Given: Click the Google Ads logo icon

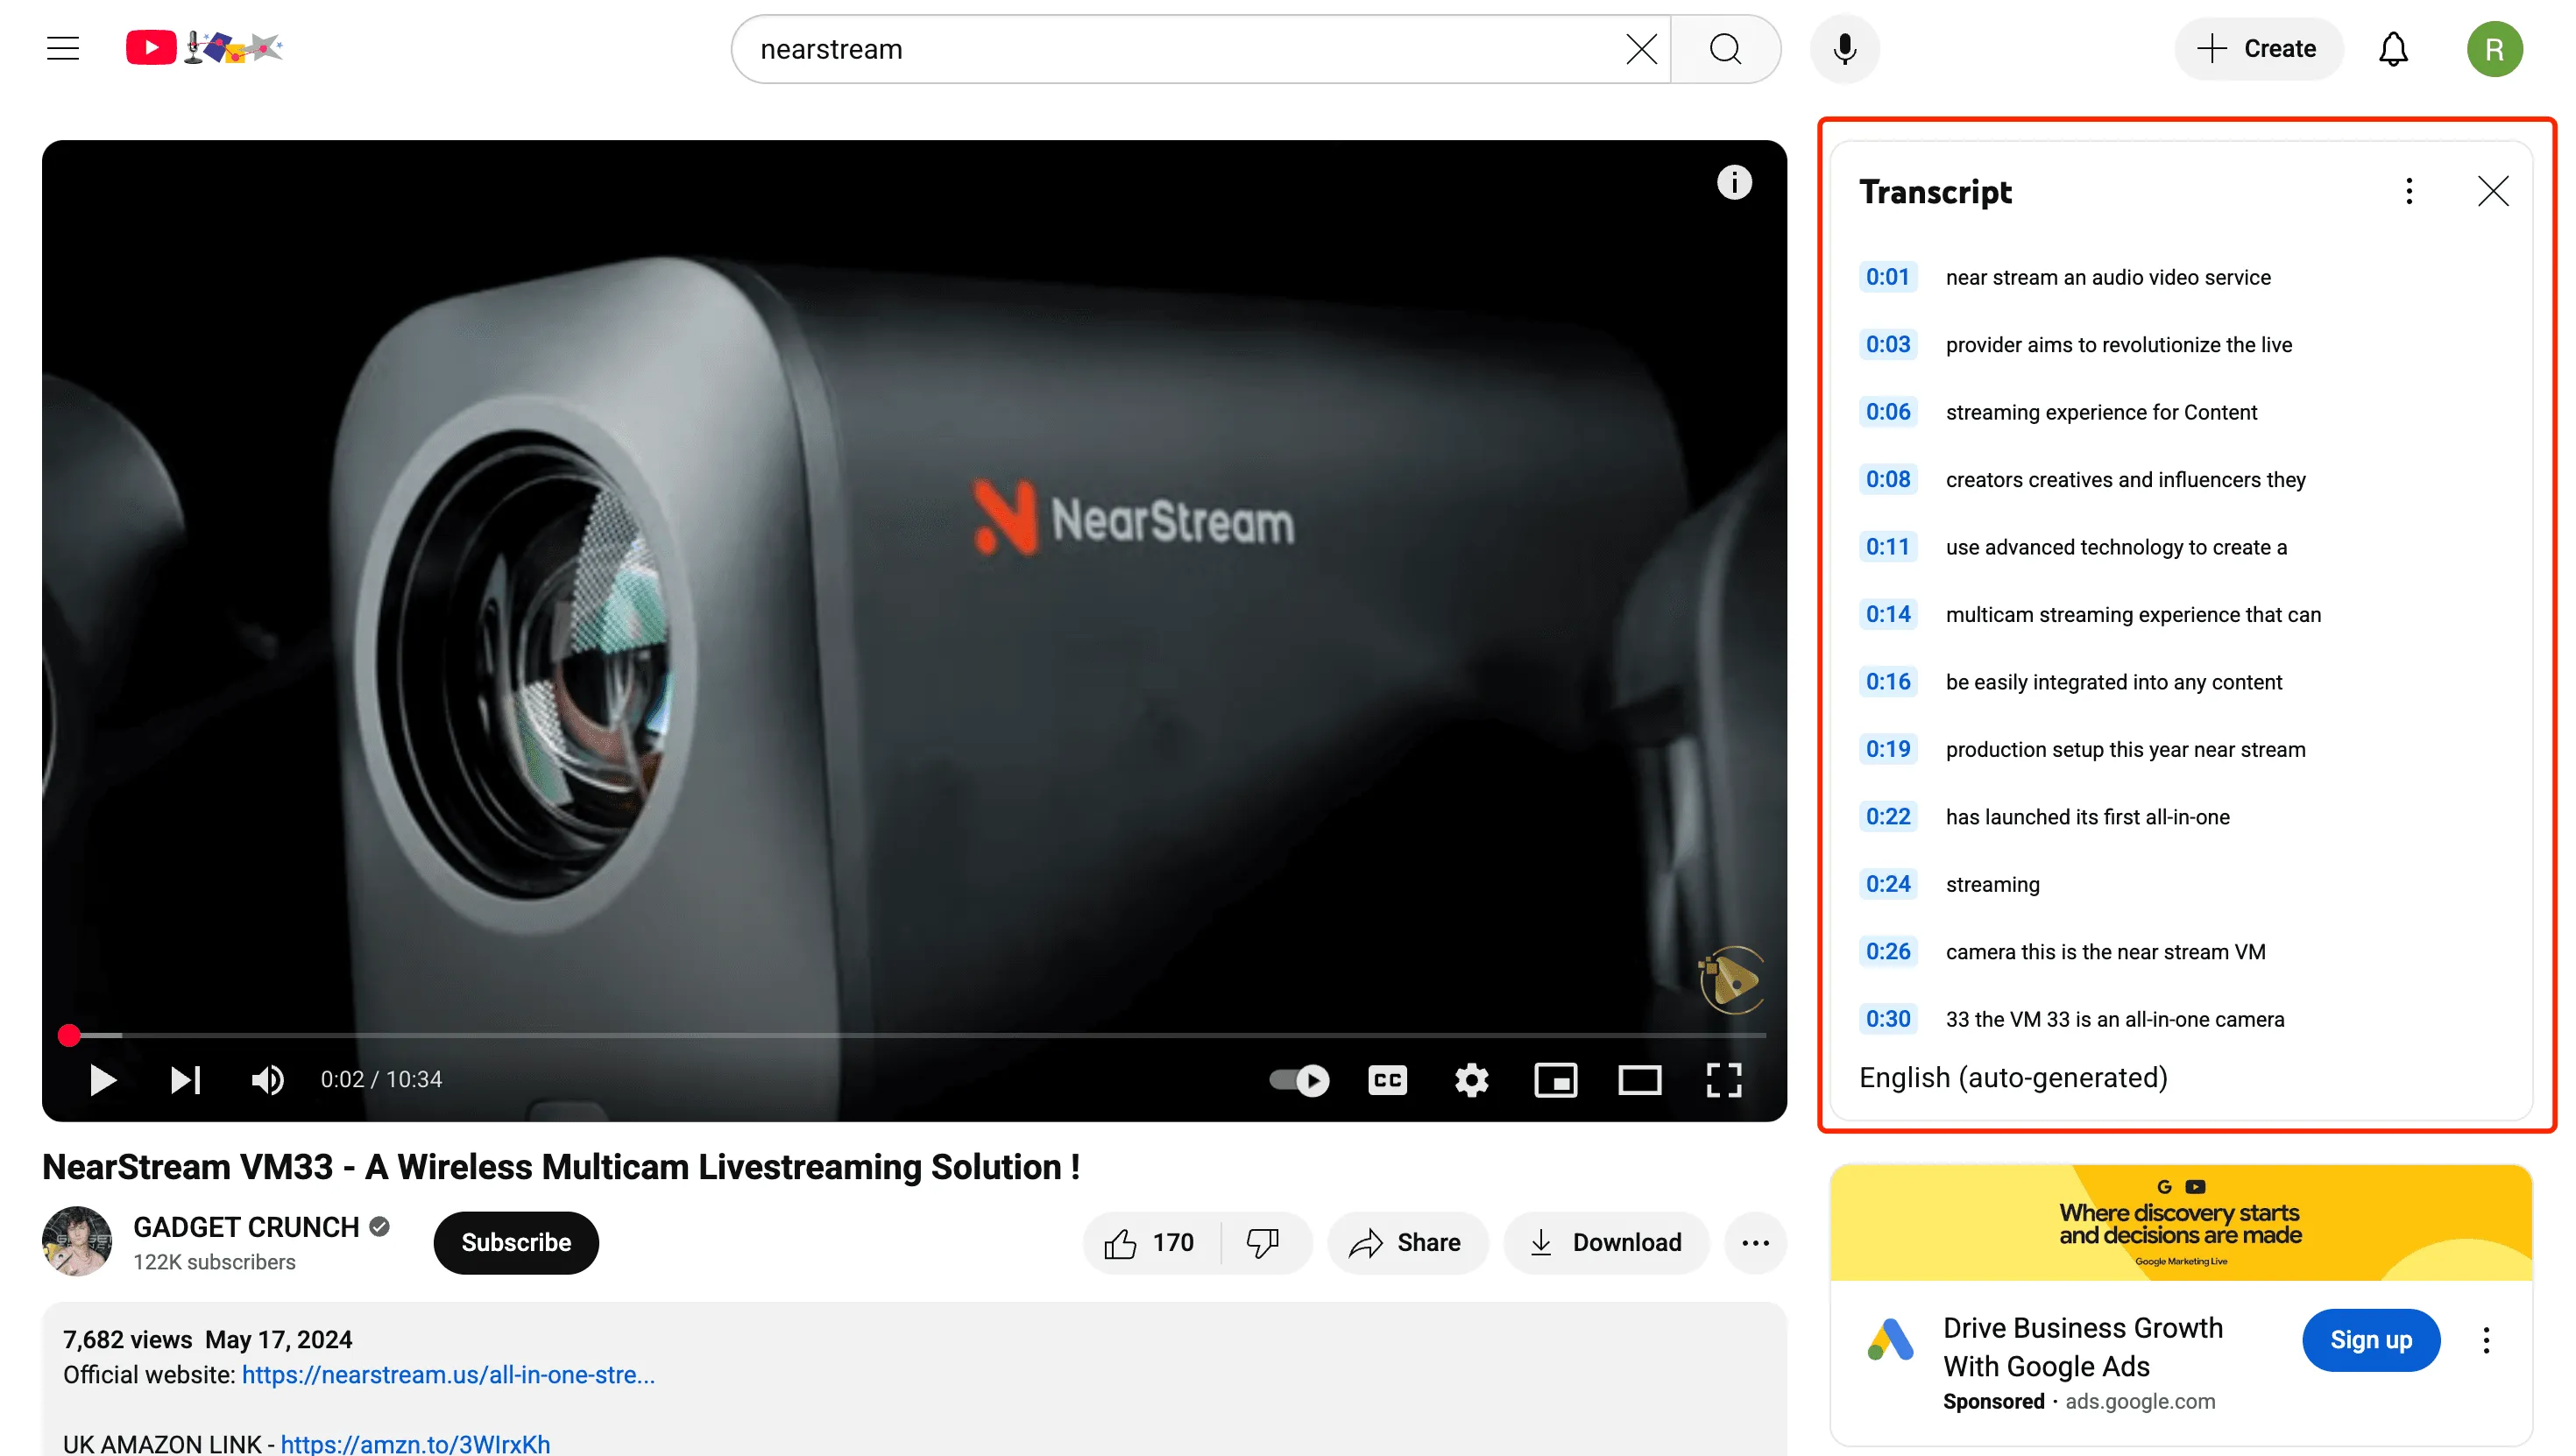Looking at the screenshot, I should (x=1890, y=1340).
